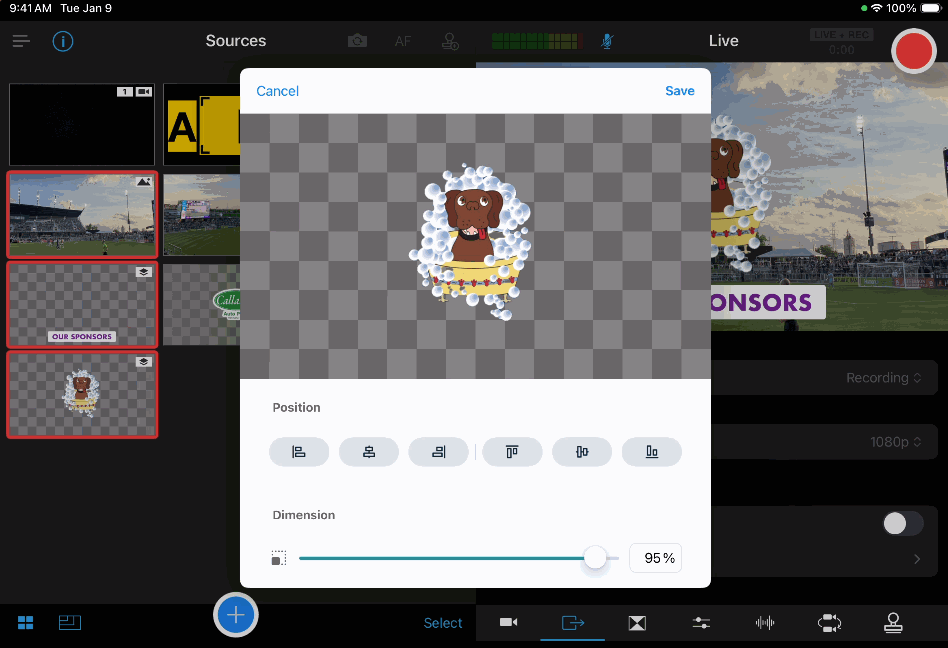Click the Dimension slider handle
The height and width of the screenshot is (648, 948).
tap(595, 558)
